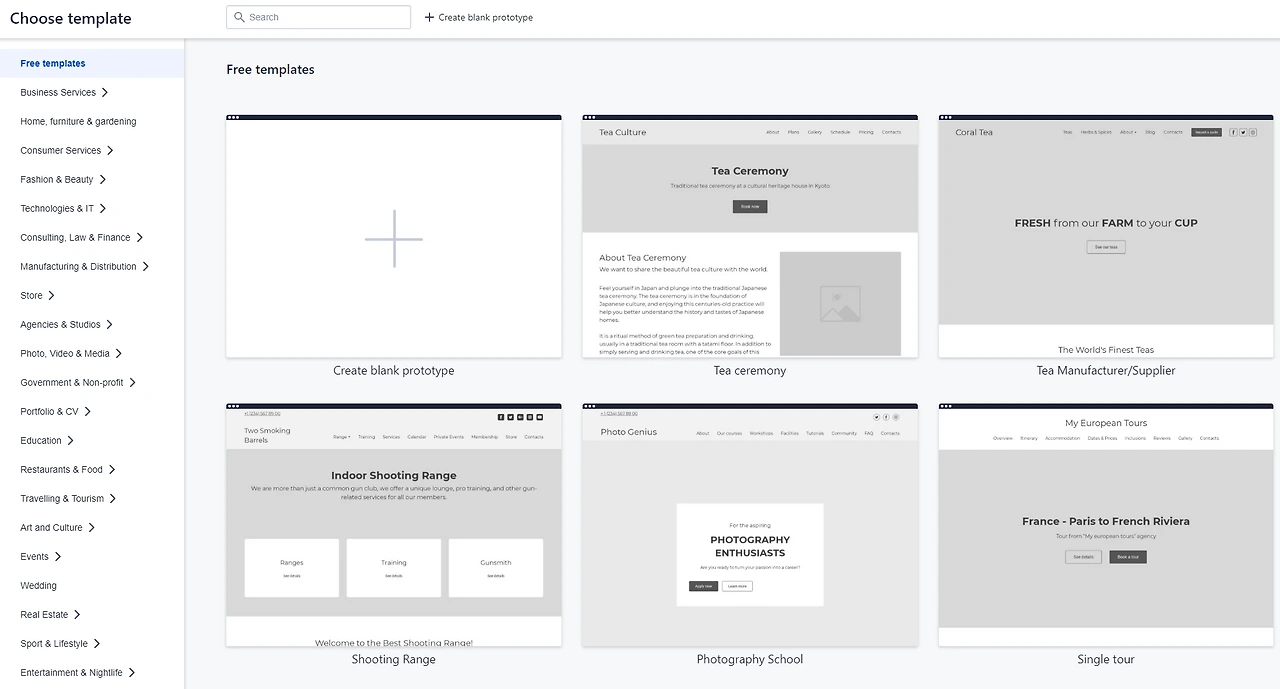The image size is (1280, 689).
Task: Open Real Estate category
Action: coord(44,614)
